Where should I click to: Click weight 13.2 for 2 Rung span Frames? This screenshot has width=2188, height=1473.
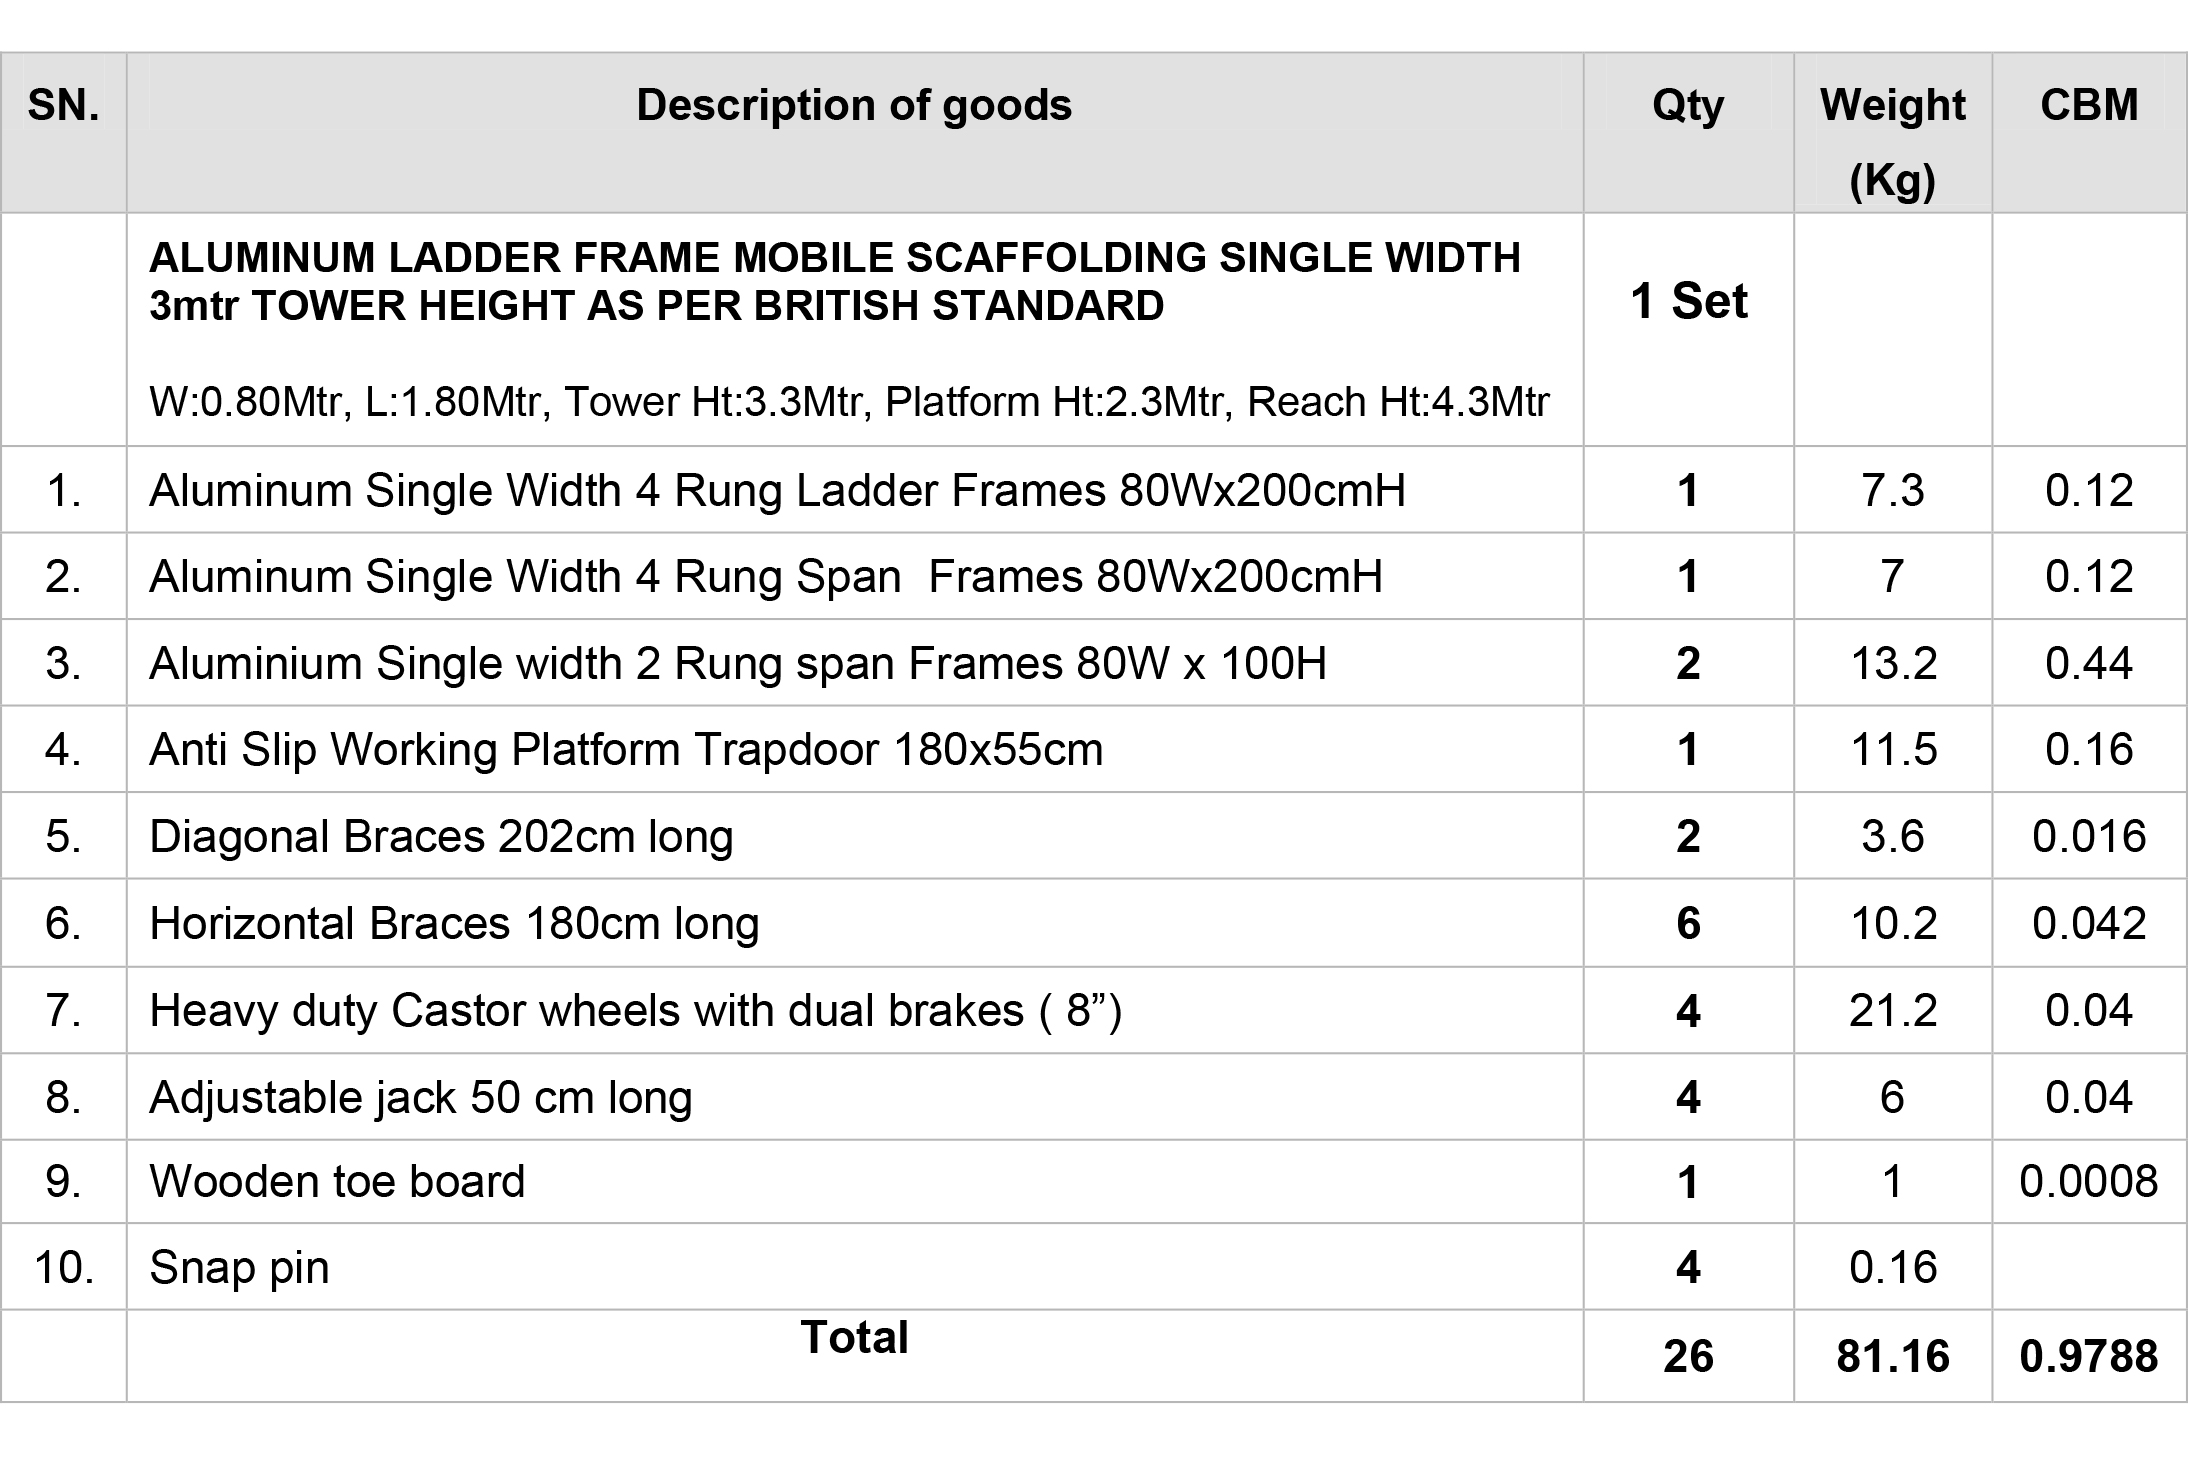pyautogui.click(x=1892, y=663)
